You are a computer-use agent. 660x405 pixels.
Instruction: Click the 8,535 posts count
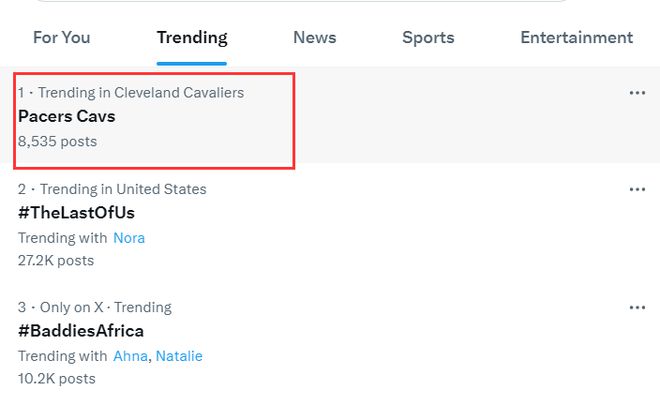tap(57, 142)
